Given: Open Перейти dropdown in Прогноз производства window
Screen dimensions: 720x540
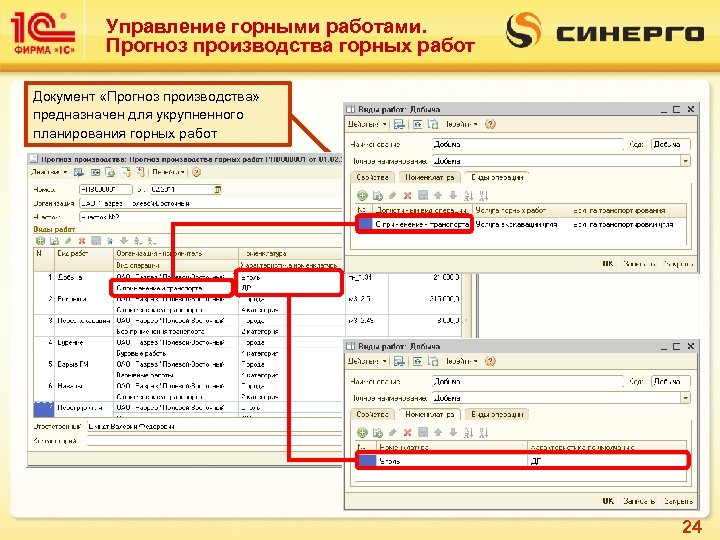Looking at the screenshot, I should 169,172.
